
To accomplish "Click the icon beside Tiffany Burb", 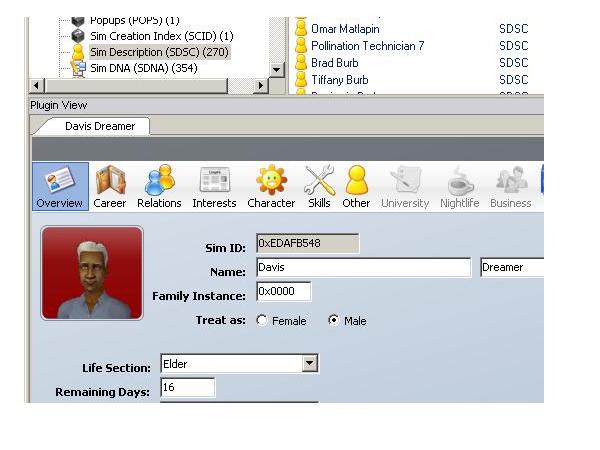I will tap(301, 79).
